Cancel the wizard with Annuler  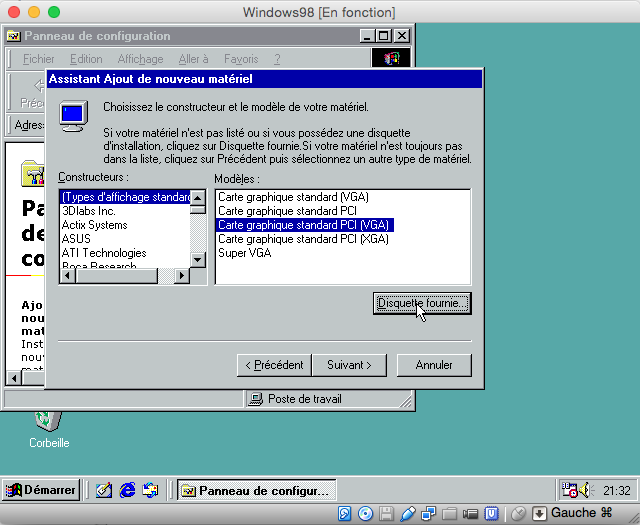434,365
